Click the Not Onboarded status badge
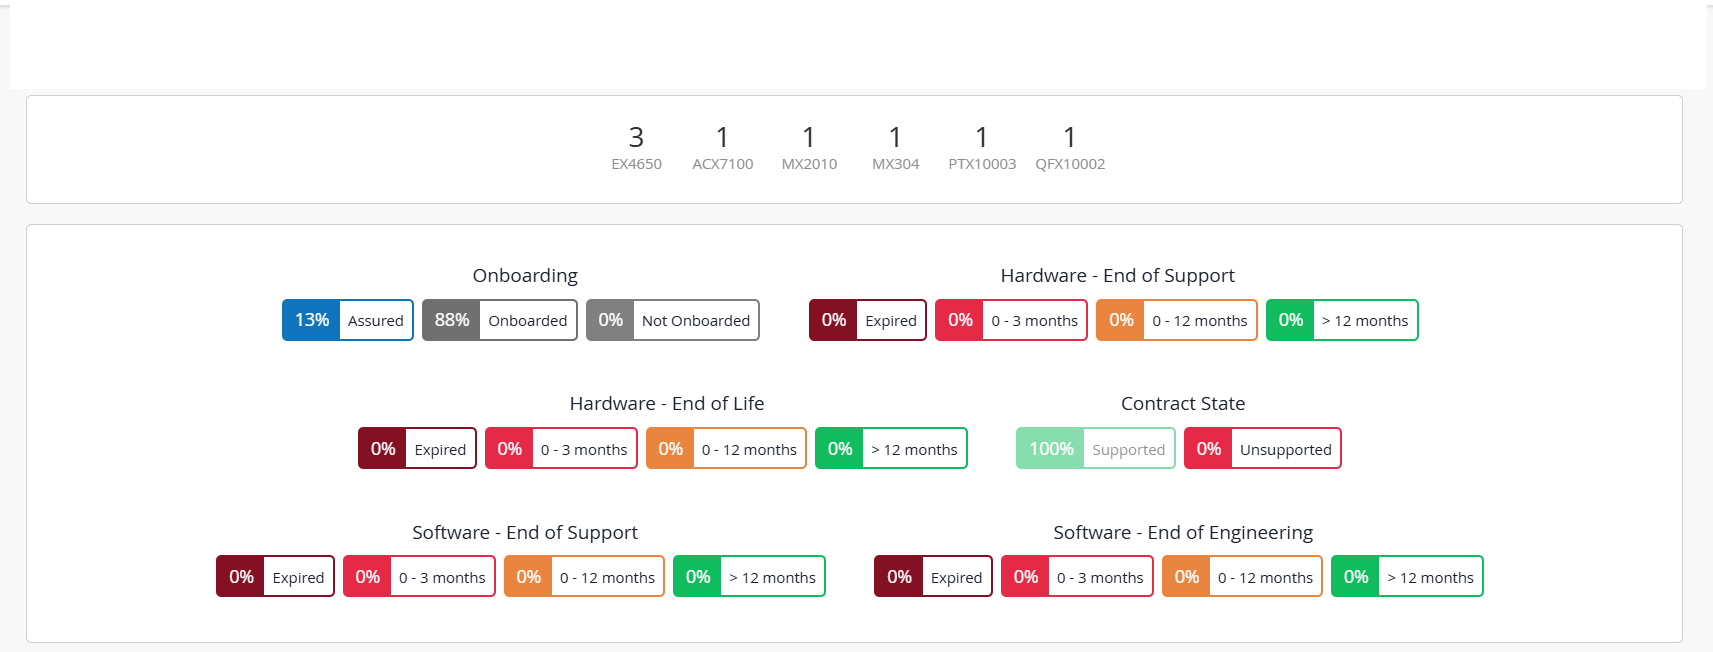 click(672, 320)
